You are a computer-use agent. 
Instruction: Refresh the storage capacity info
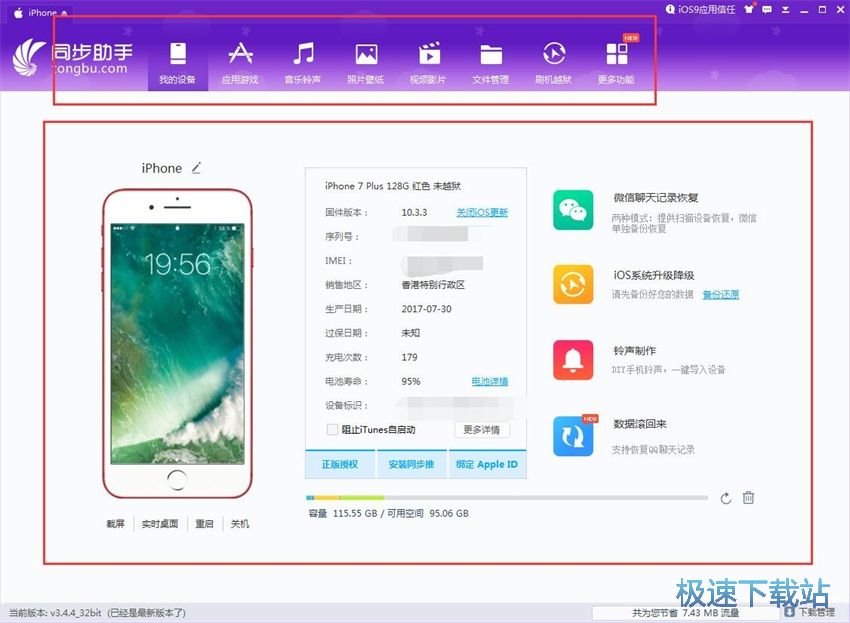pos(726,498)
